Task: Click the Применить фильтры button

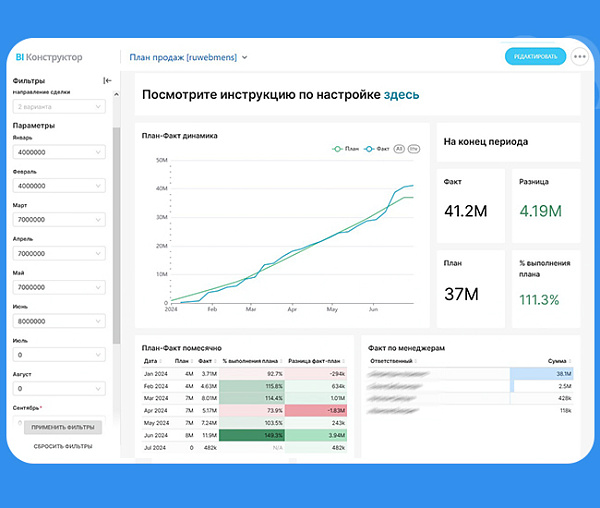Action: point(63,427)
